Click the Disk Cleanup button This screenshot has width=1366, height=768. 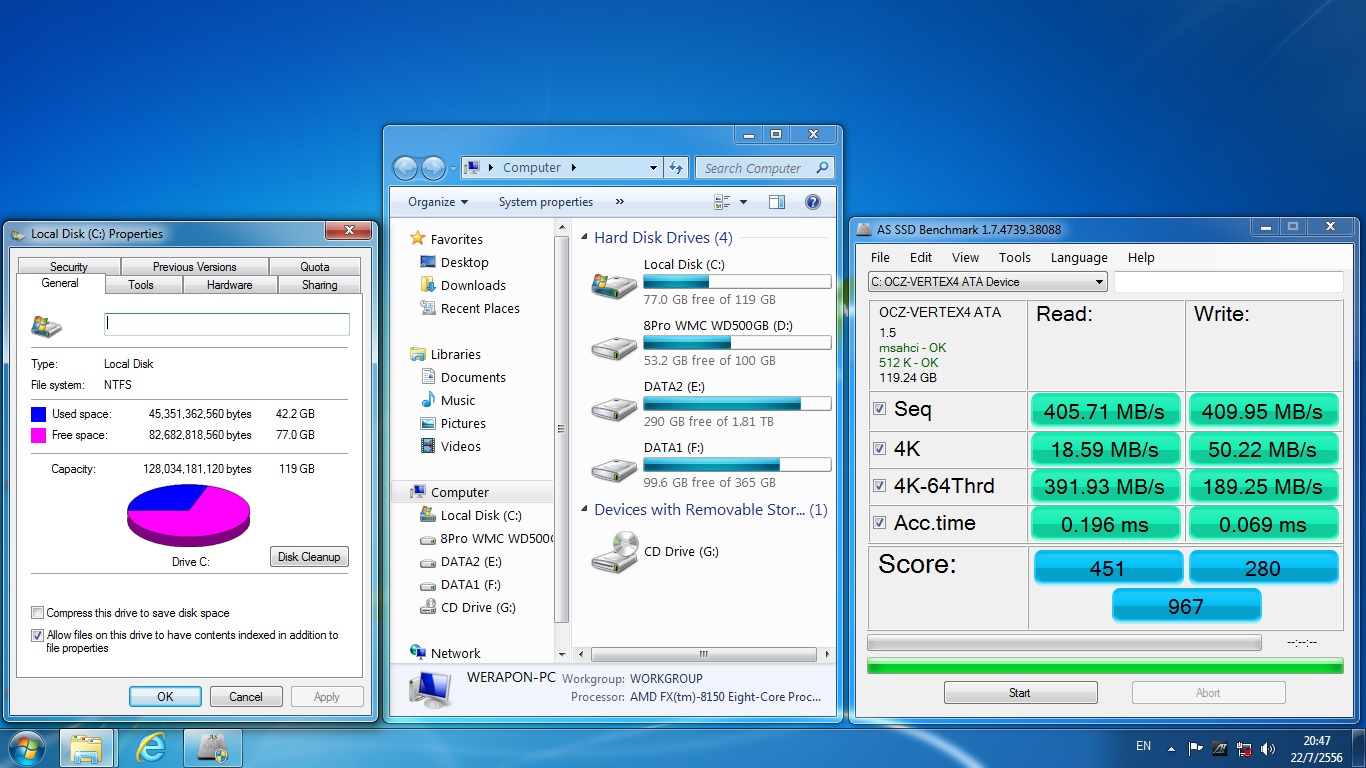309,557
